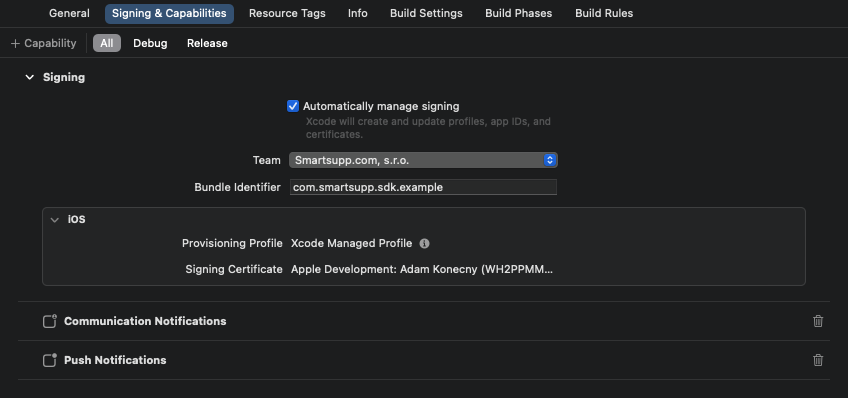Click the iOS group label
Viewport: 848px width, 398px height.
click(x=76, y=220)
